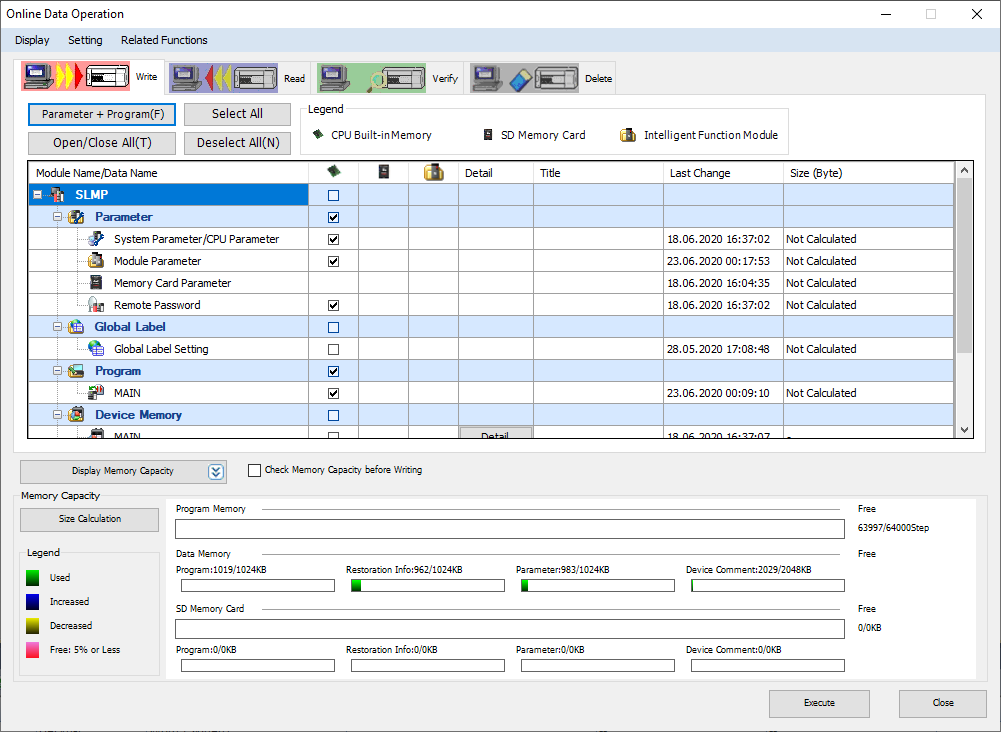Screen dimensions: 1001x732
Task: Click the Remote Password icon
Action: coord(96,304)
